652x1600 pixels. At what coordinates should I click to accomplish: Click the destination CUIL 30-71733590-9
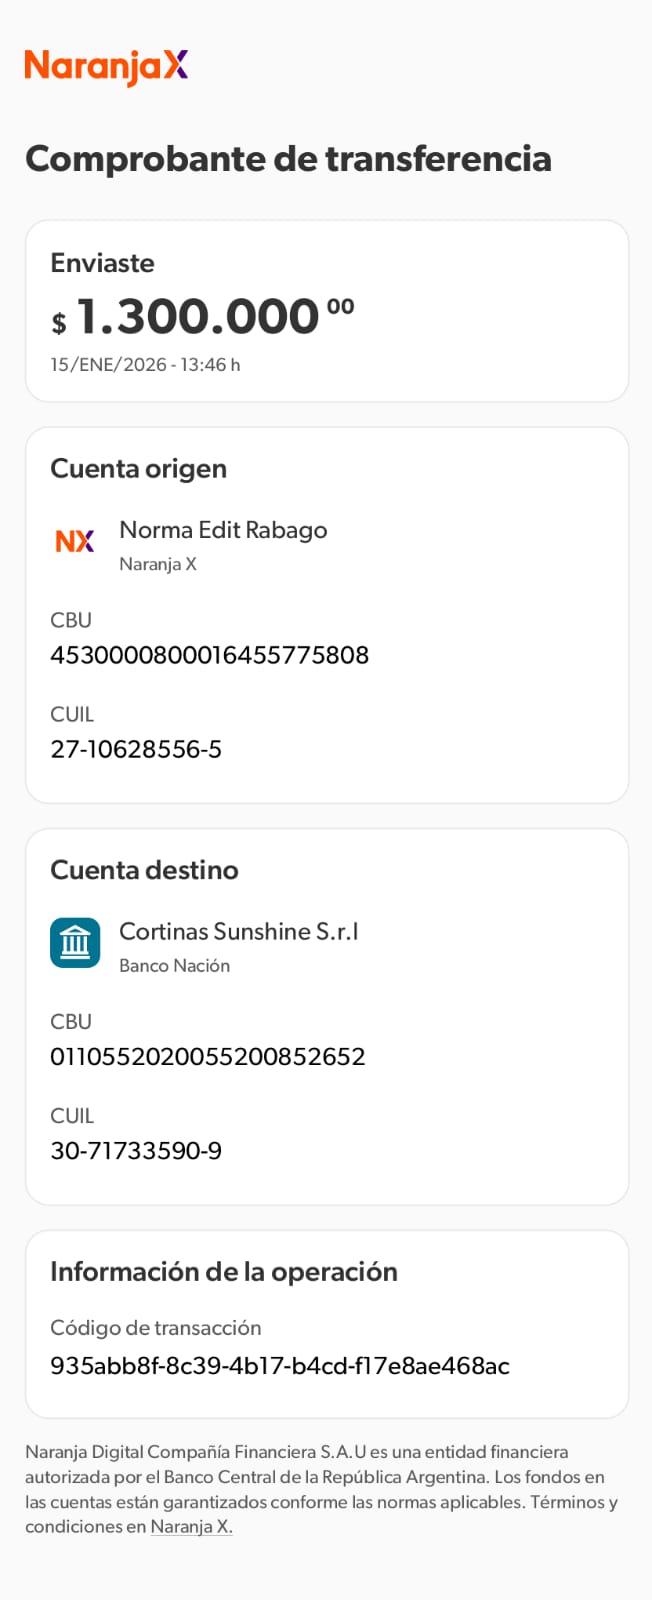136,1151
